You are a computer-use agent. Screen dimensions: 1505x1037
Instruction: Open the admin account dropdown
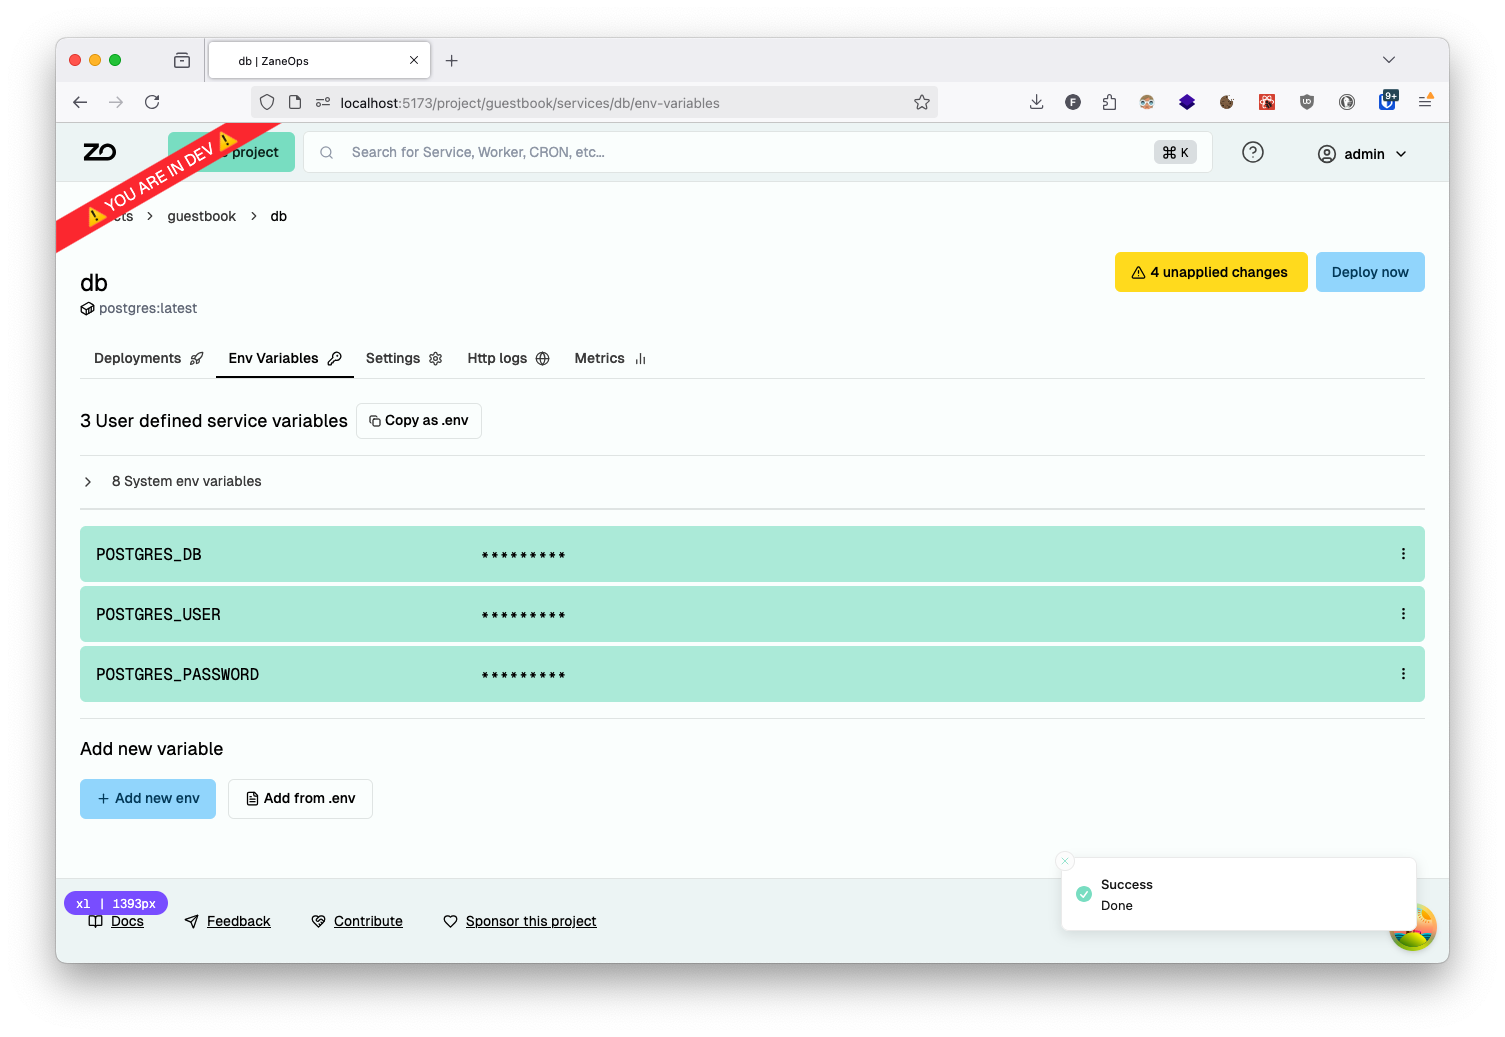click(x=1363, y=154)
